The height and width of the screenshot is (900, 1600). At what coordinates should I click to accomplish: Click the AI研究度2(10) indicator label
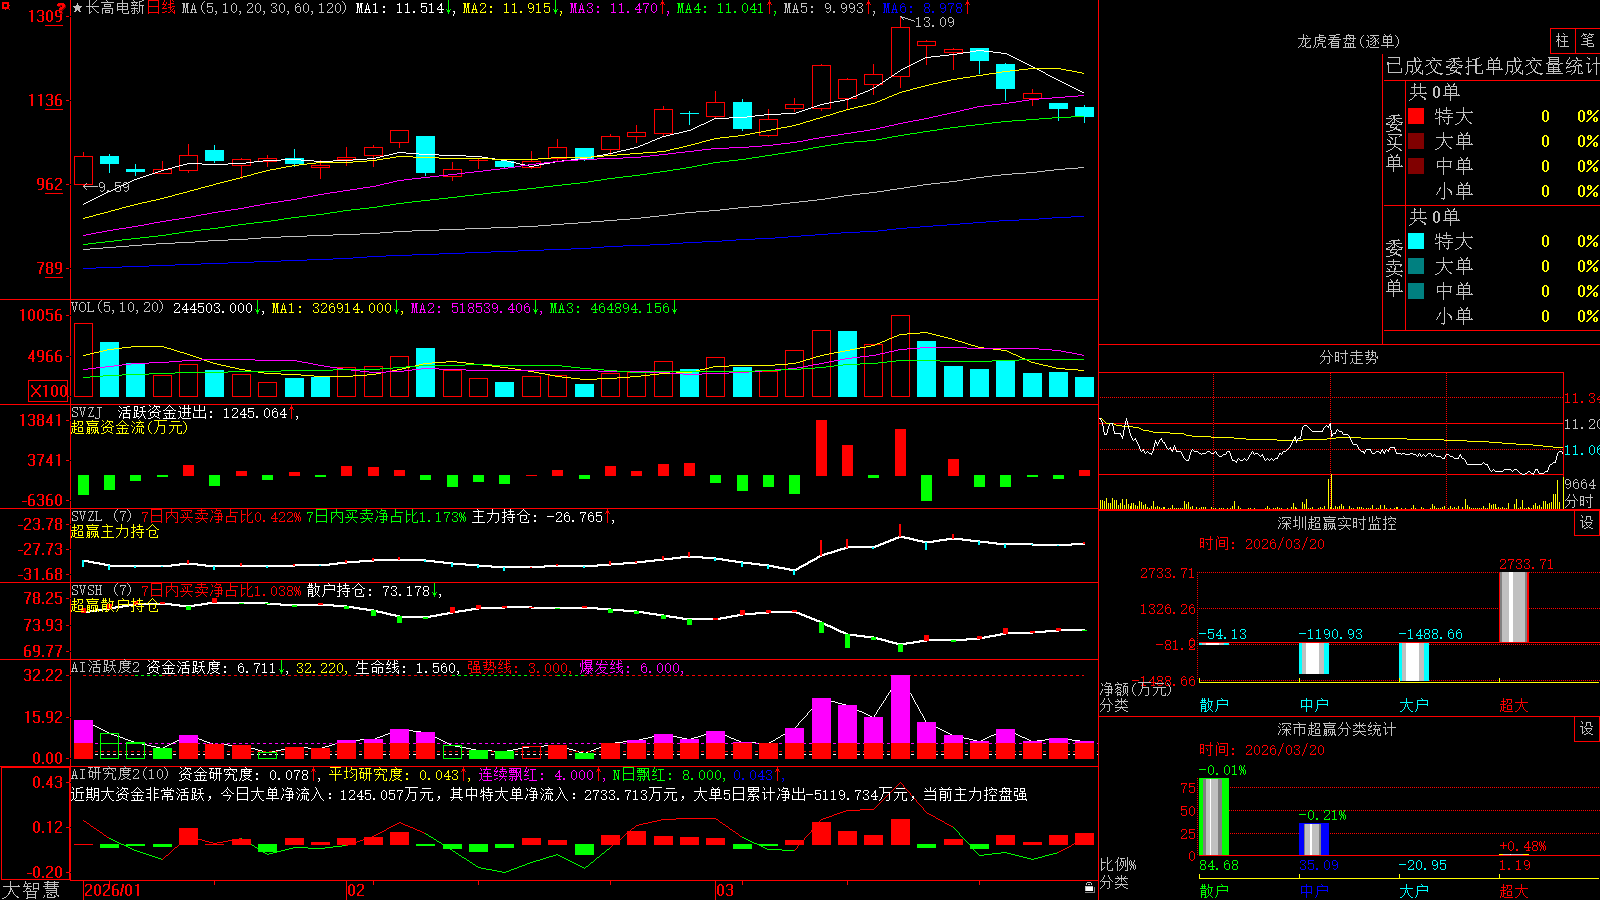[120, 774]
